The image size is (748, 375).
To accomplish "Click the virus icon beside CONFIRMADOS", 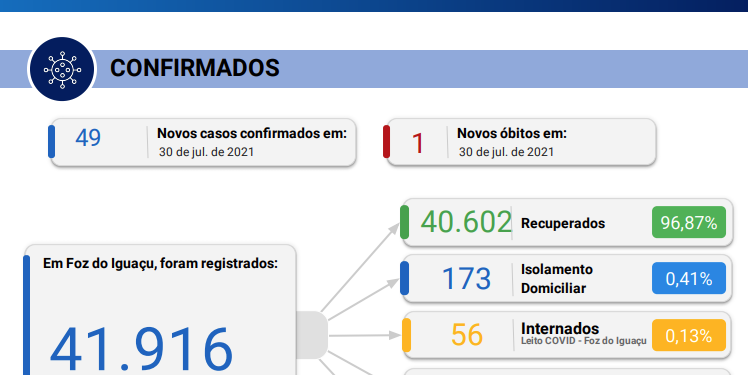I will [62, 69].
